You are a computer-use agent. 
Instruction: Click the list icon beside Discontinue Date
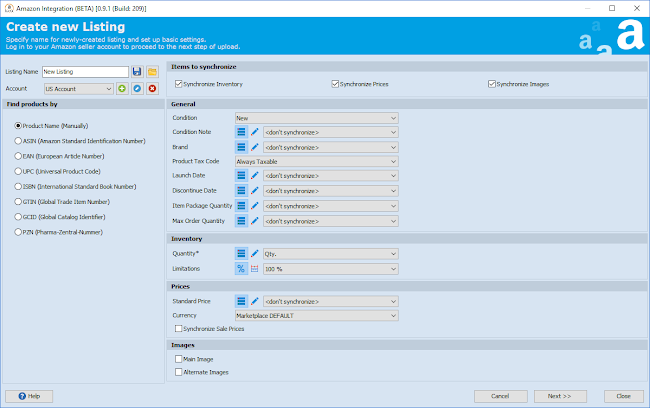pos(241,191)
